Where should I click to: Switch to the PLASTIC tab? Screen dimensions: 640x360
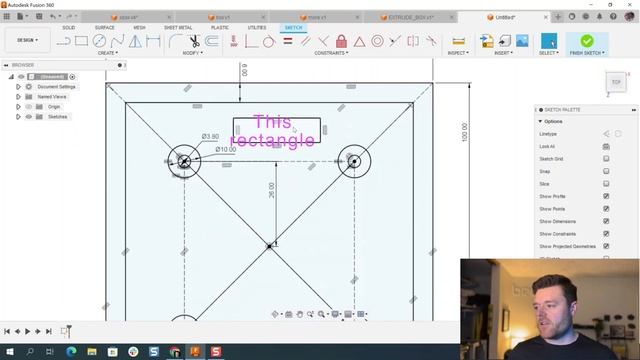220,27
